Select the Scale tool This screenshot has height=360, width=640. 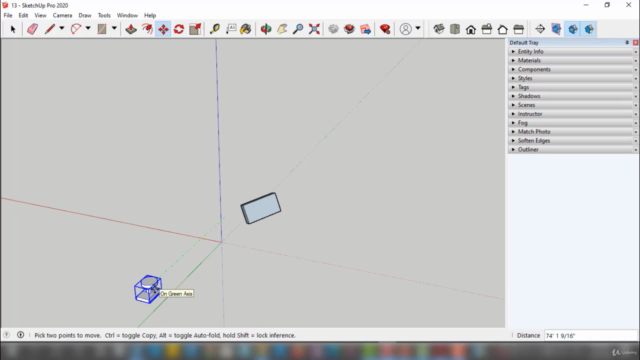195,29
